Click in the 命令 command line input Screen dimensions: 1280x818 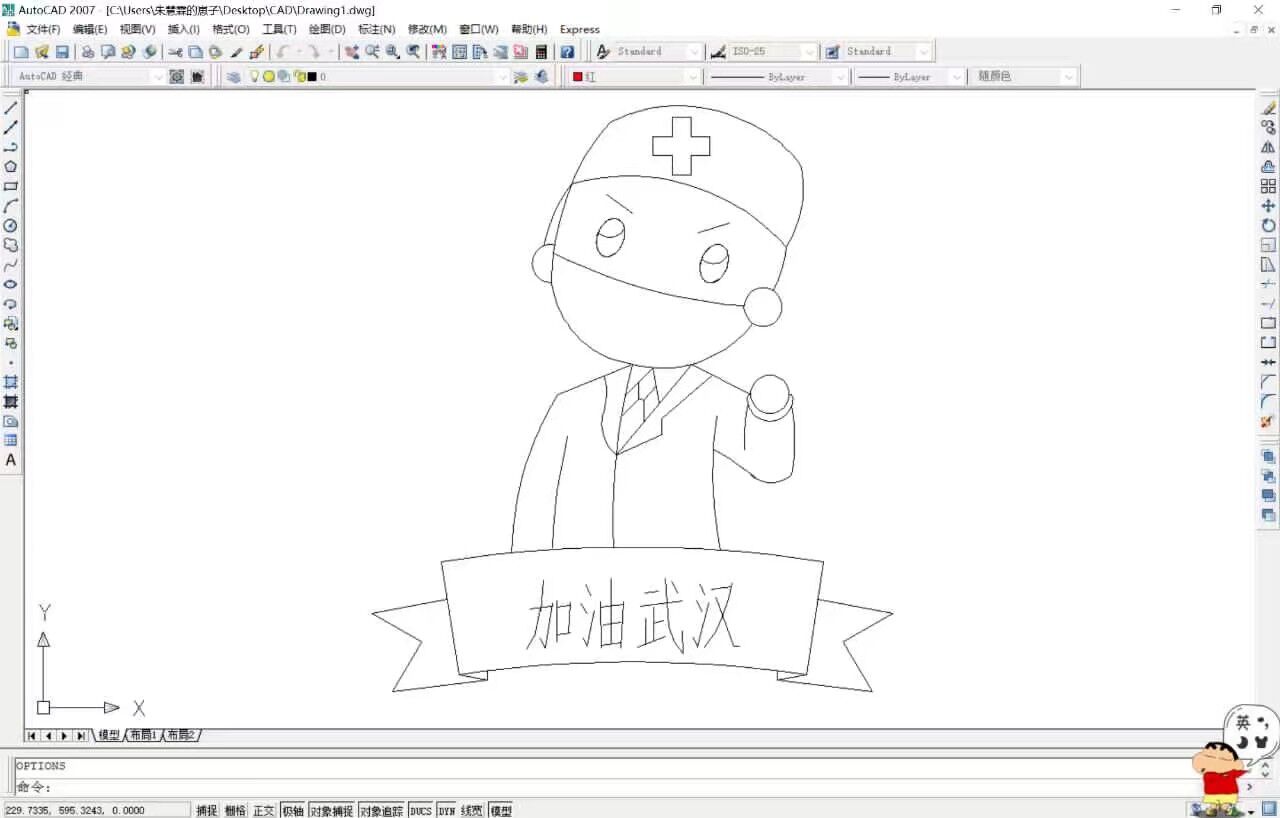click(600, 787)
